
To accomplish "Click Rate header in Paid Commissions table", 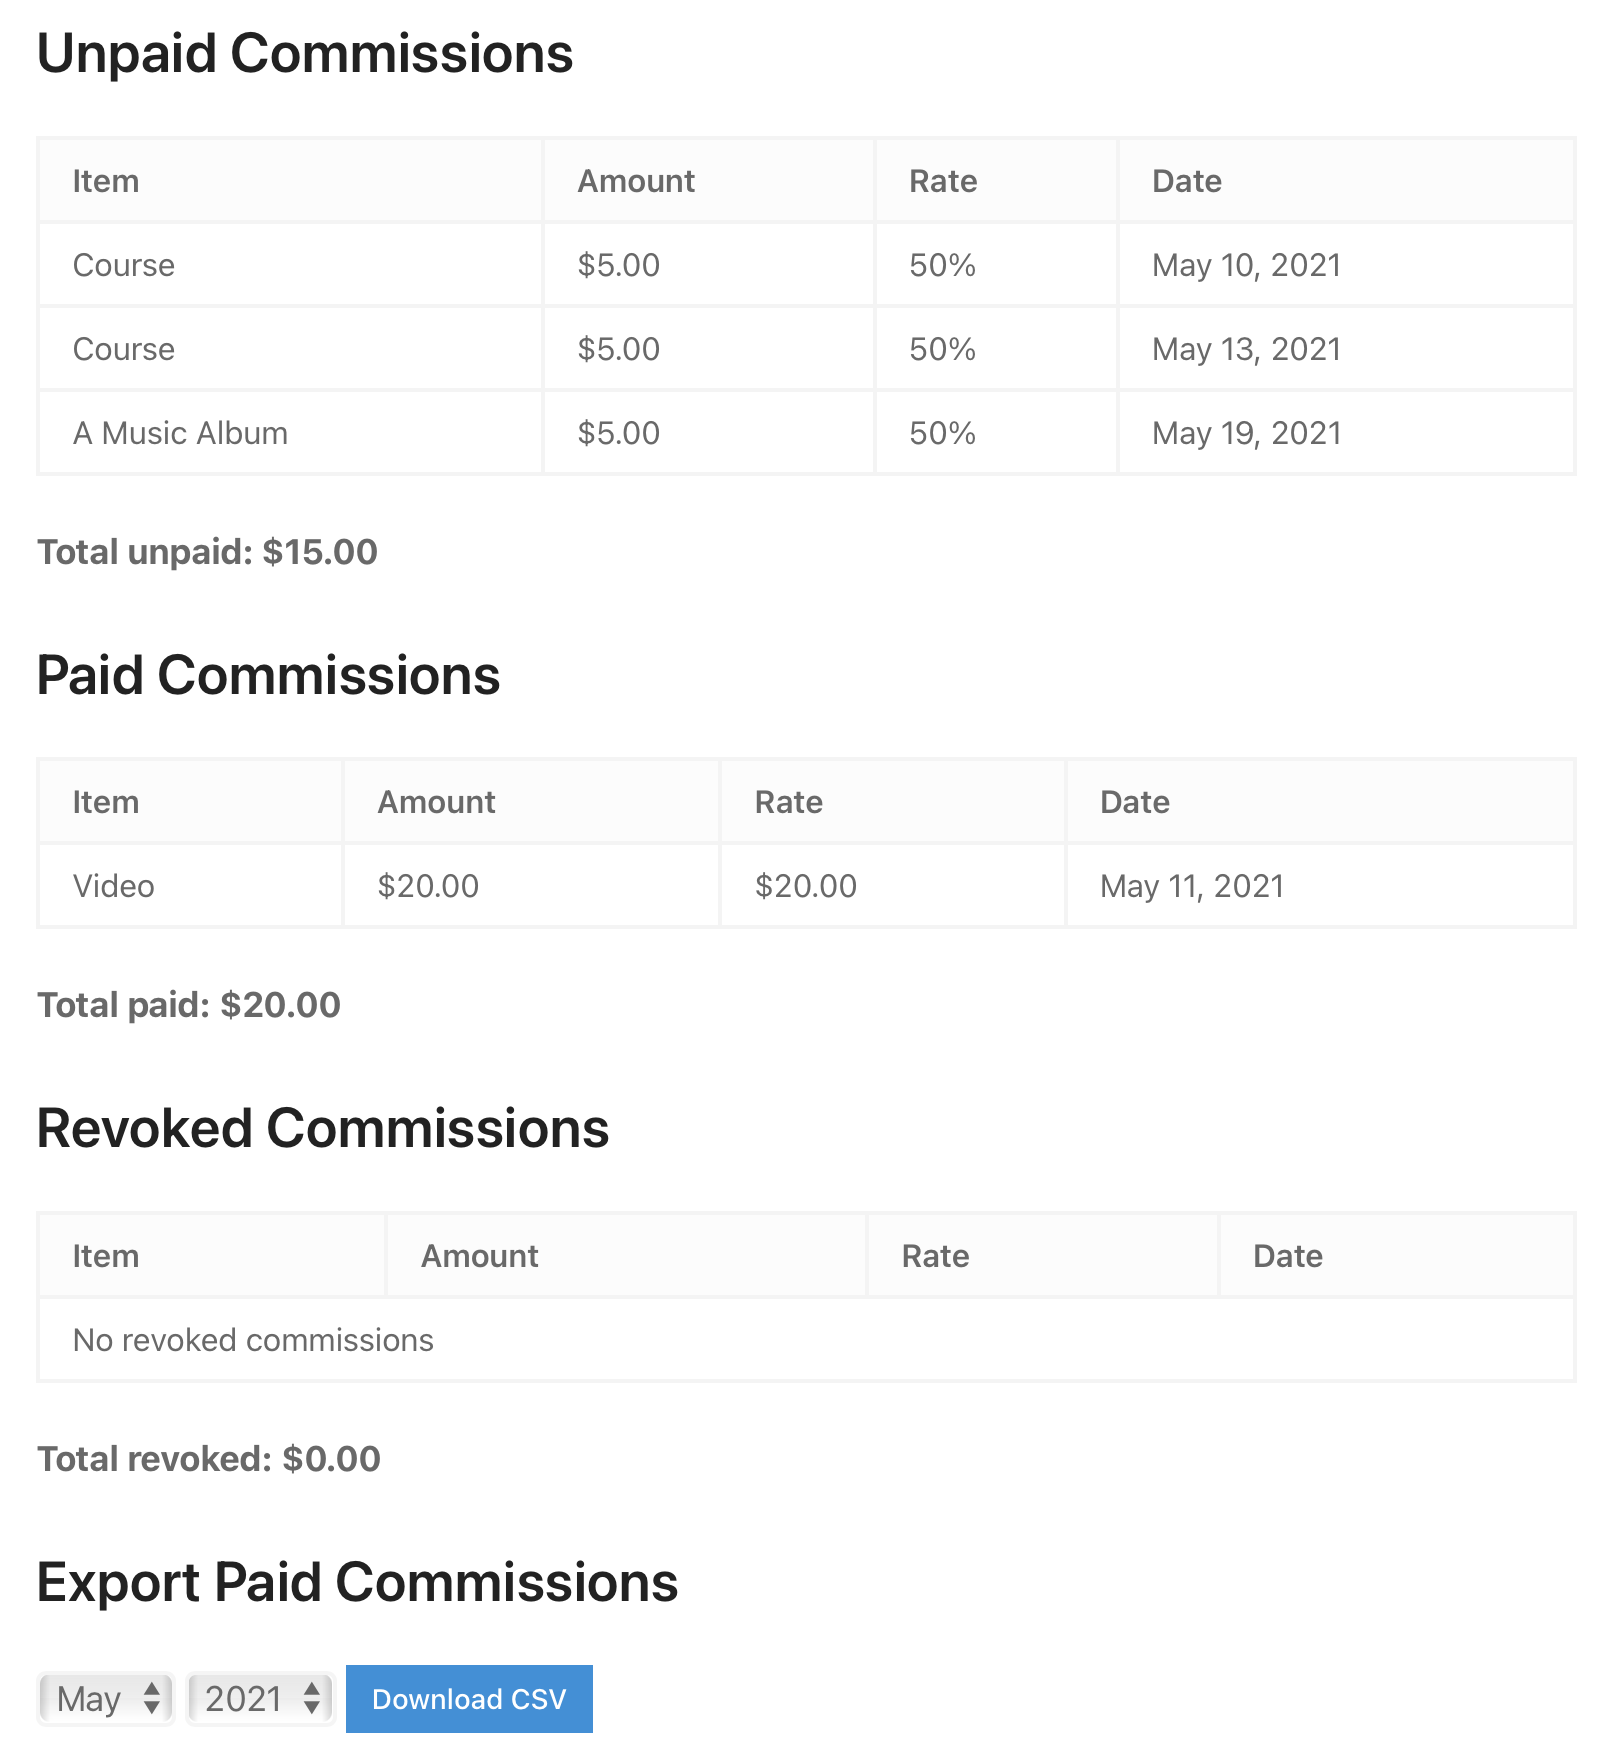I will 788,802.
